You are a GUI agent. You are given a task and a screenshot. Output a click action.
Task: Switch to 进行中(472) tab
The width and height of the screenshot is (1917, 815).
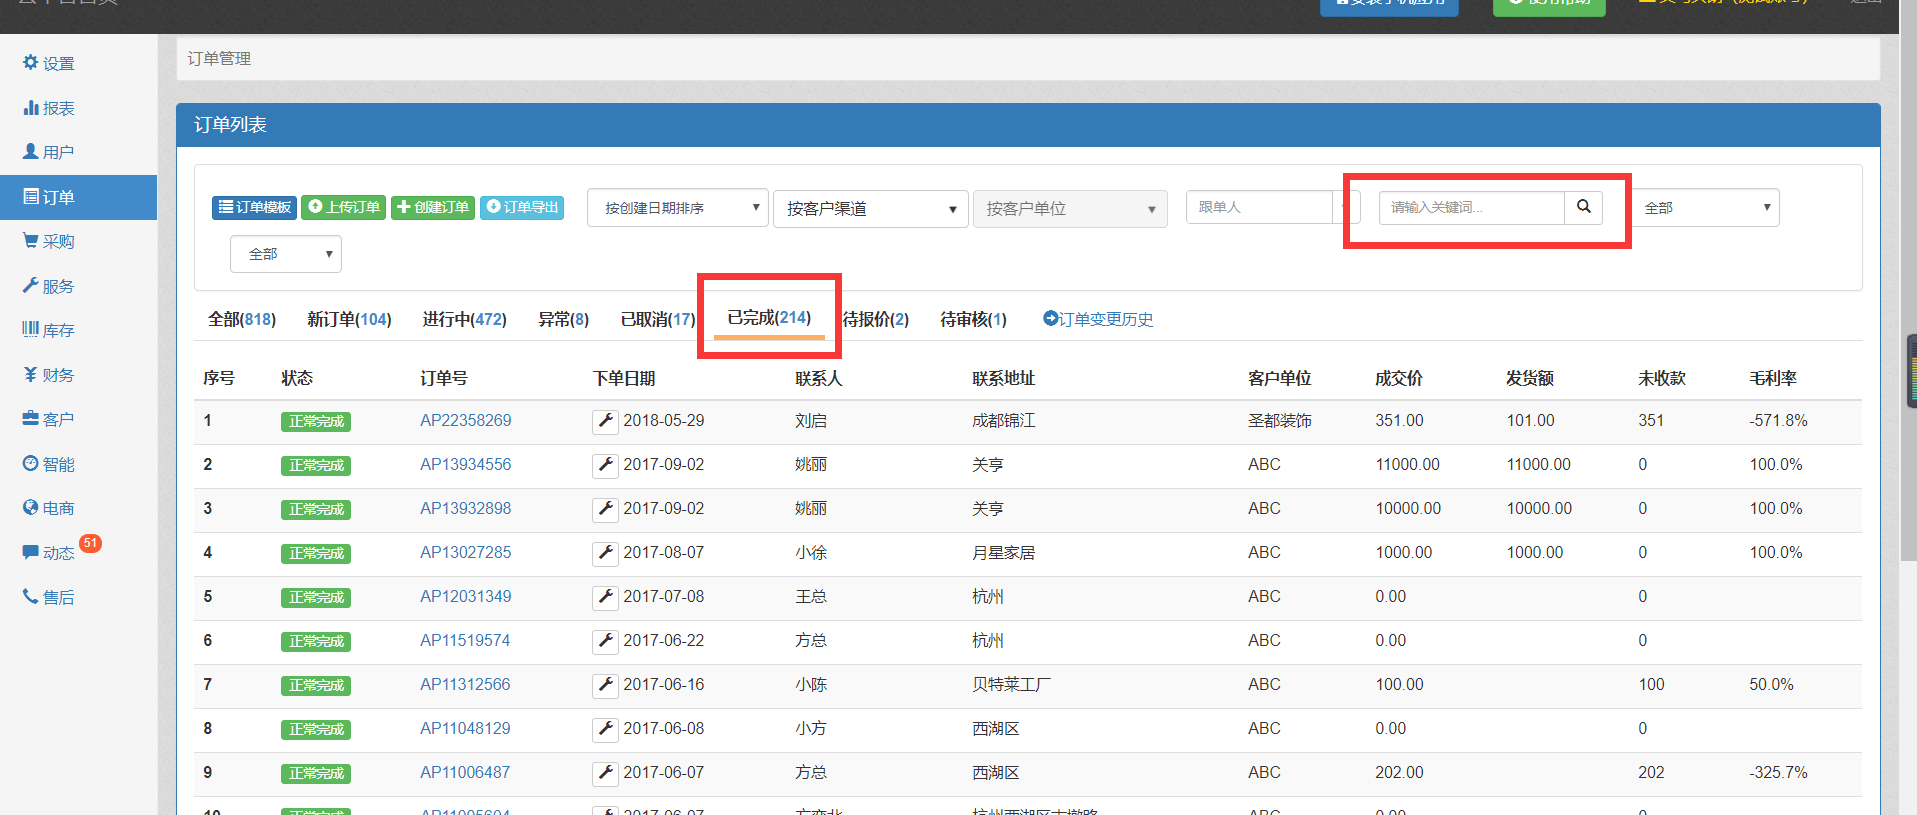(x=464, y=319)
